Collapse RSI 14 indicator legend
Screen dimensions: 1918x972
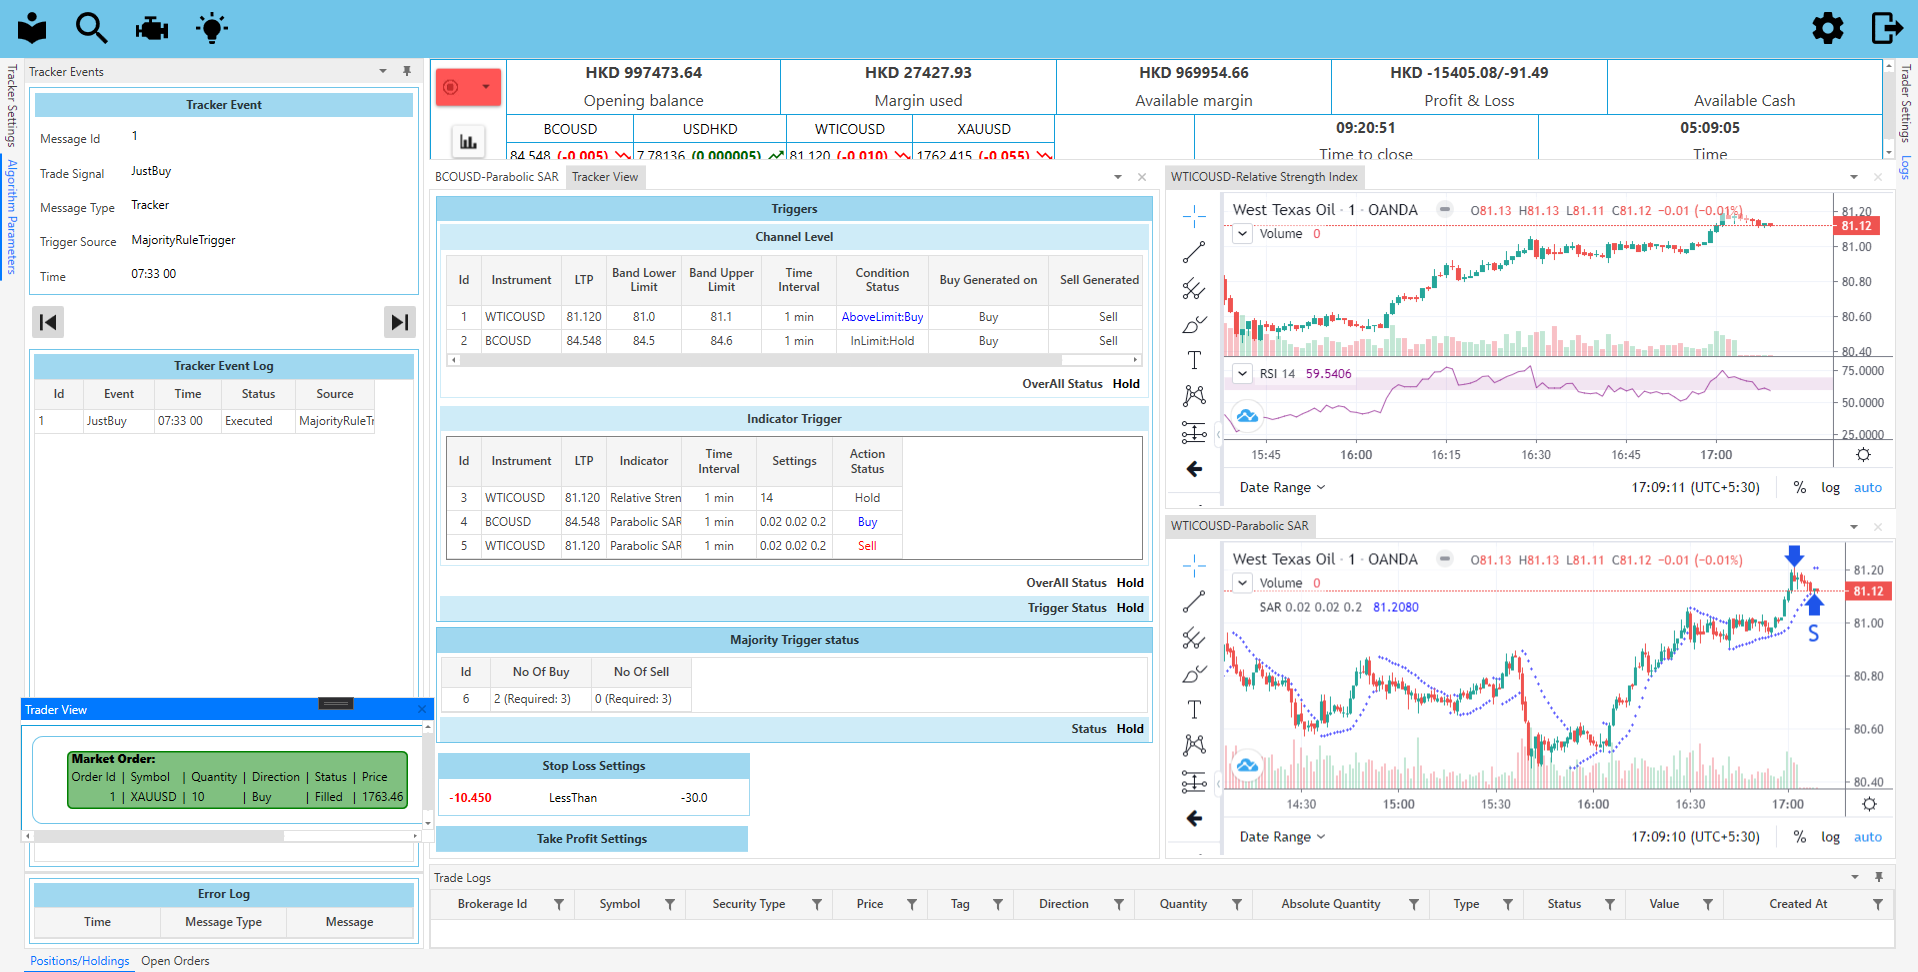tap(1242, 374)
